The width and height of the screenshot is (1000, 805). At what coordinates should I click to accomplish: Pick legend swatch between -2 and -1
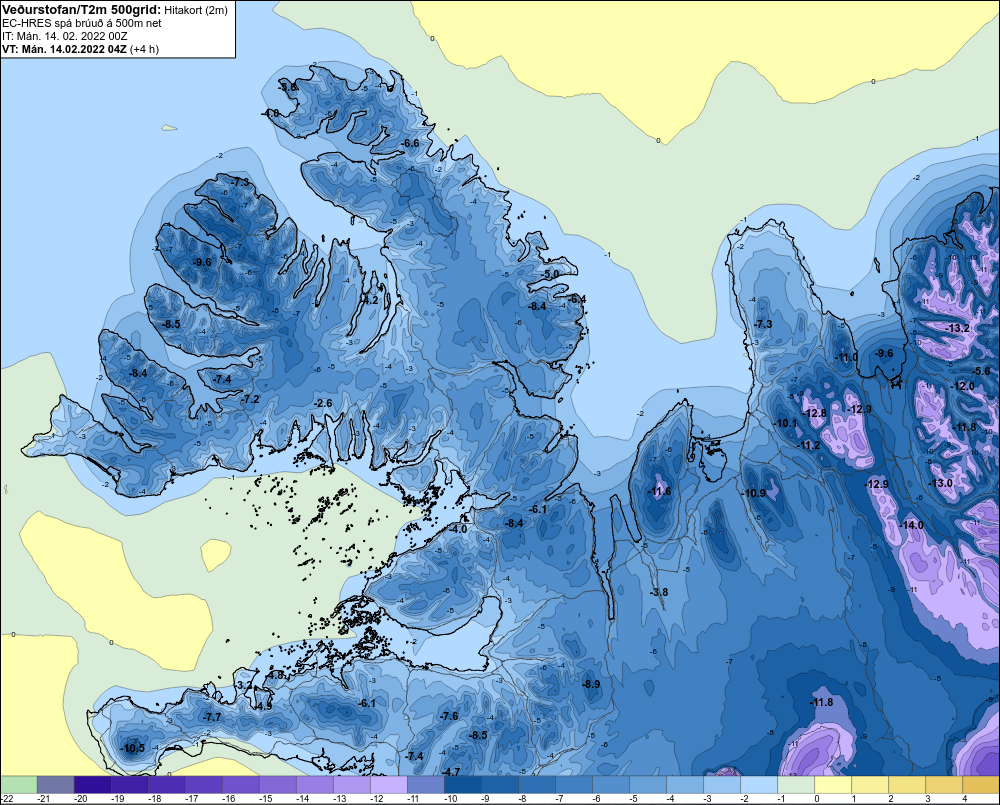pyautogui.click(x=760, y=785)
